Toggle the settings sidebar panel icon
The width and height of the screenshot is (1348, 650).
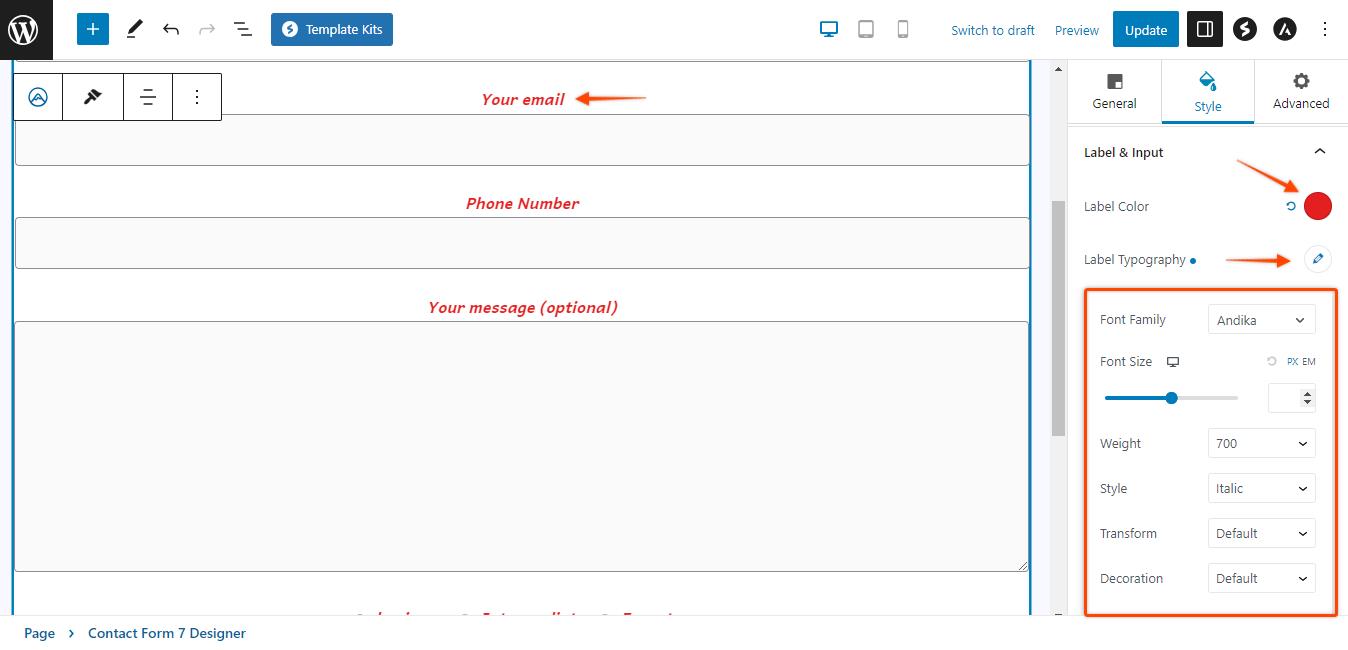(x=1205, y=29)
